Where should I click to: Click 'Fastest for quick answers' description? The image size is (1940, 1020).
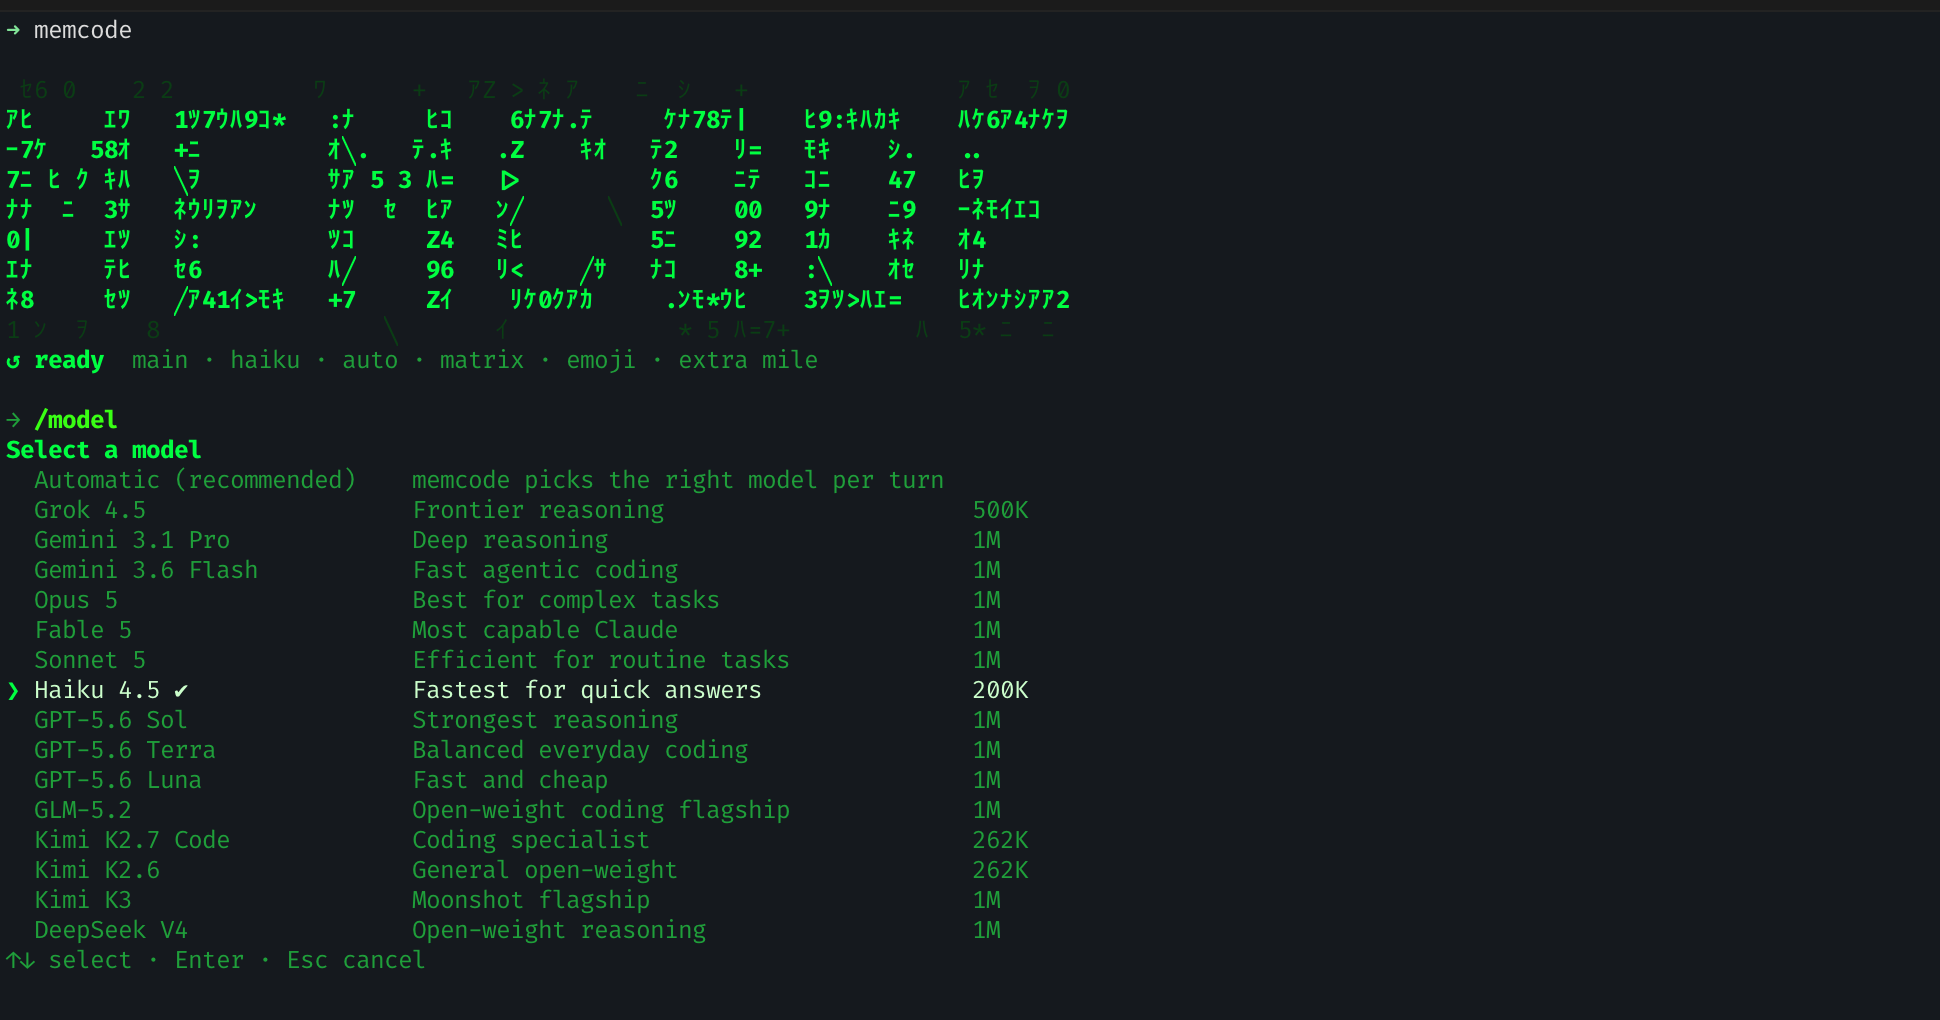(x=587, y=690)
